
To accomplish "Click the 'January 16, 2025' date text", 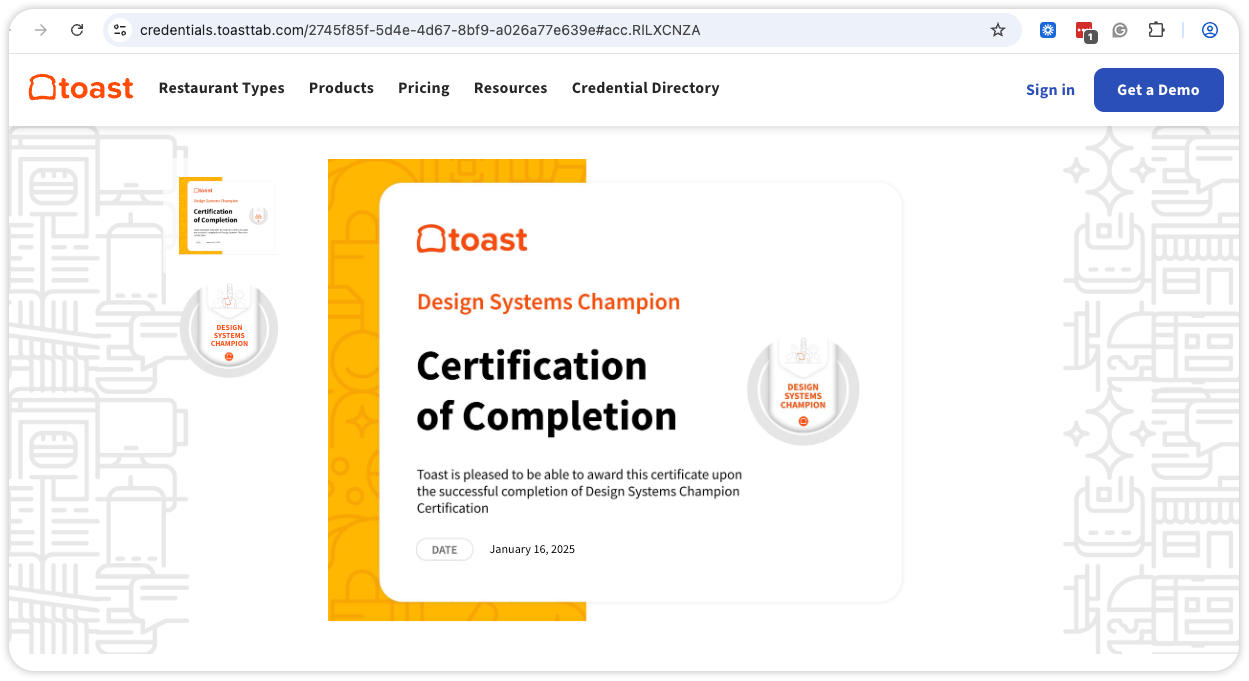I will click(x=532, y=549).
